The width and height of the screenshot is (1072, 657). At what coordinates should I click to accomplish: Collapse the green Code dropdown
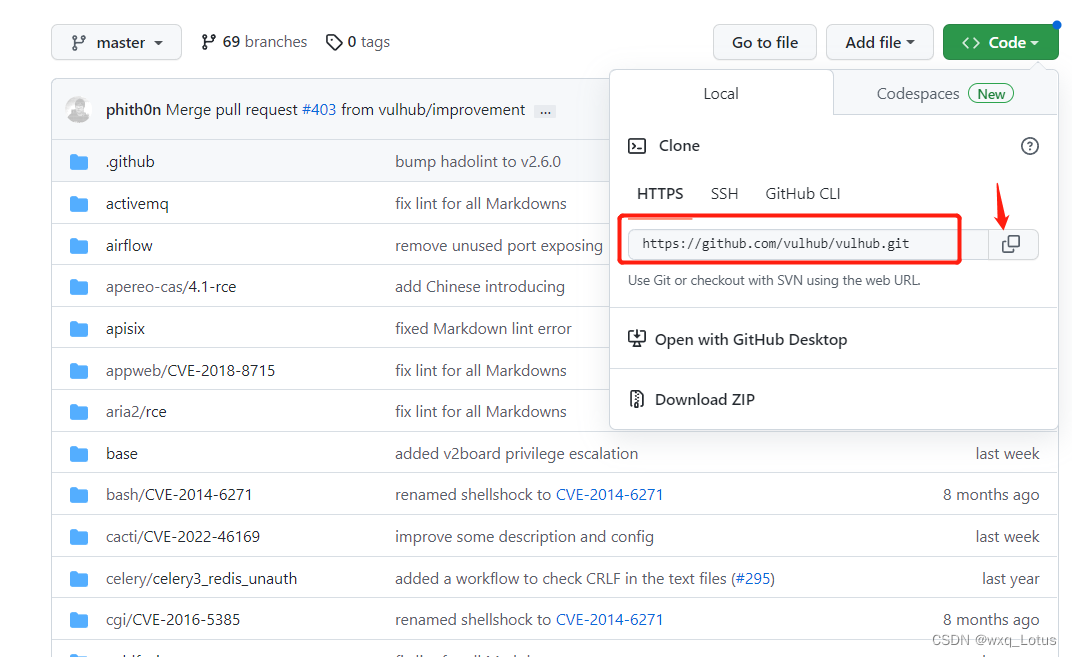click(1000, 42)
